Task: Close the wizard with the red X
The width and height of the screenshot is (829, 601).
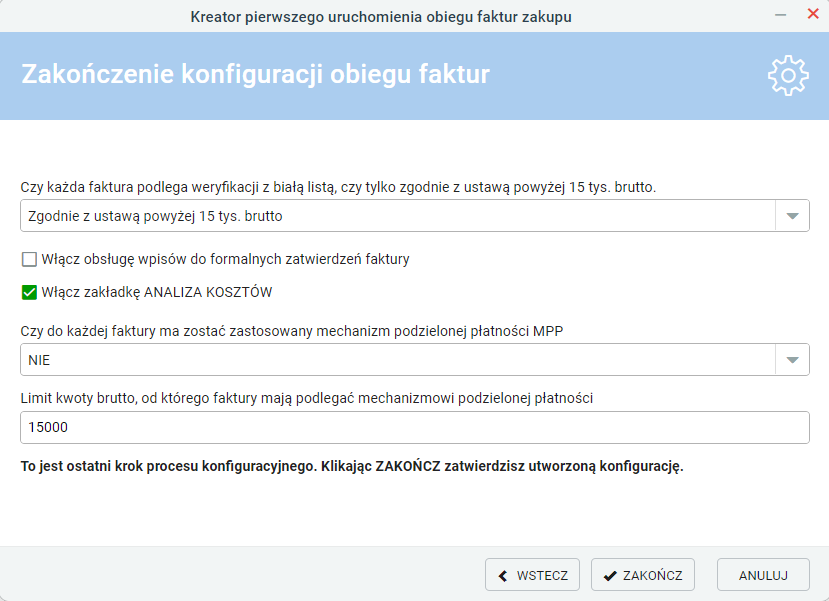Action: (x=813, y=14)
